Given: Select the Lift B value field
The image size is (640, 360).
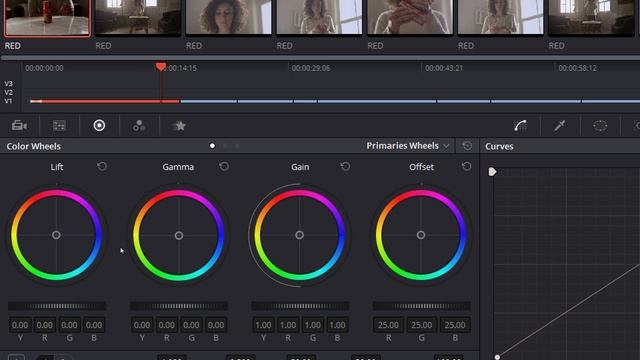Looking at the screenshot, I should click(x=94, y=325).
